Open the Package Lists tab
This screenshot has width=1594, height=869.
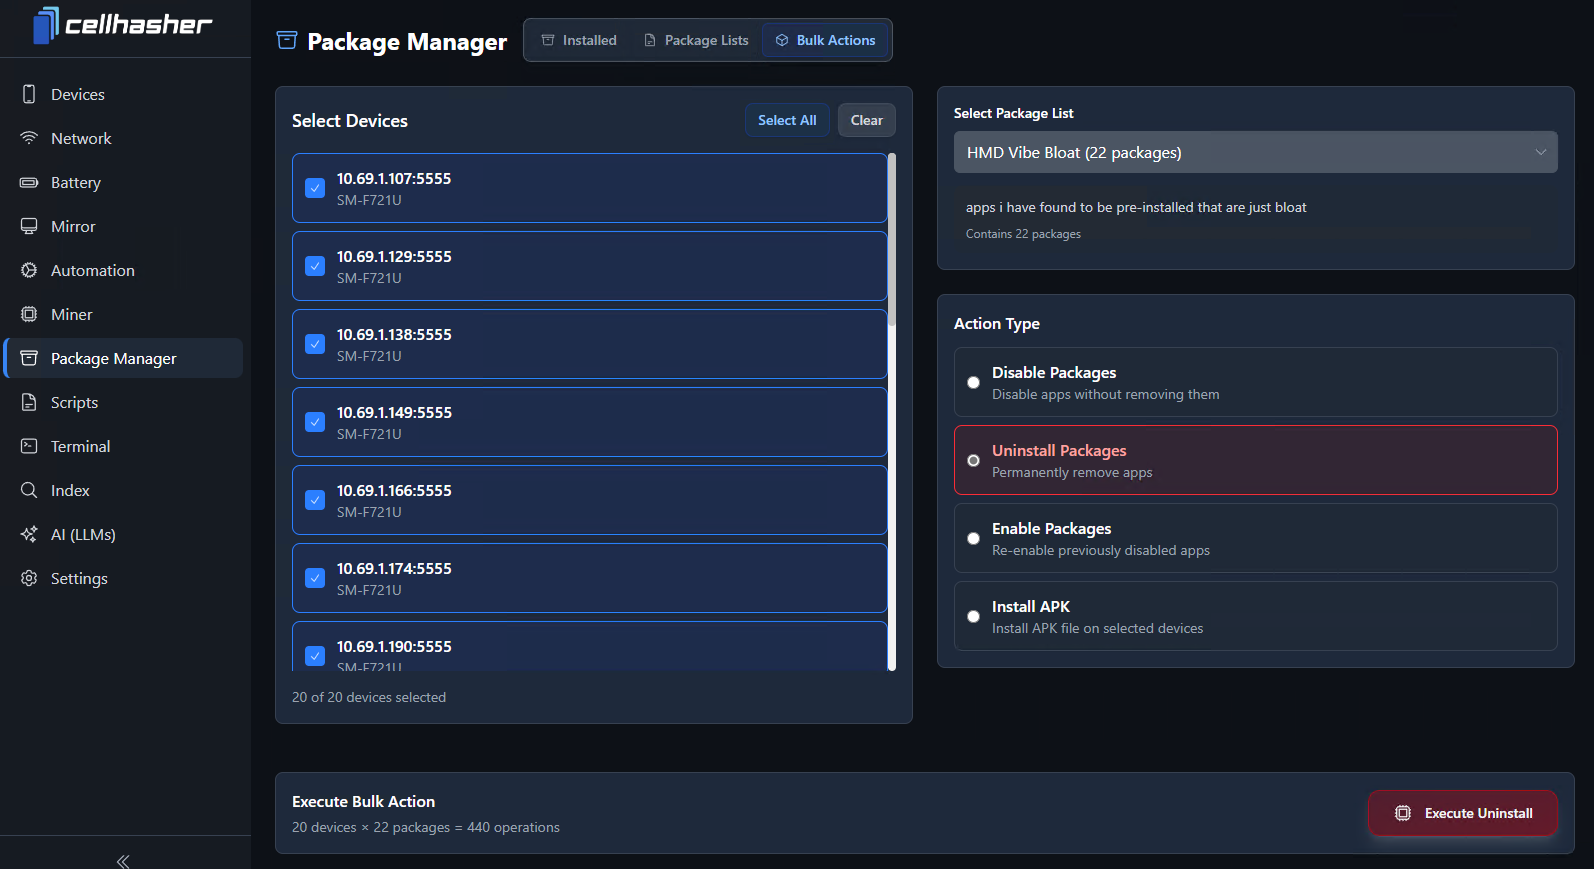[696, 40]
